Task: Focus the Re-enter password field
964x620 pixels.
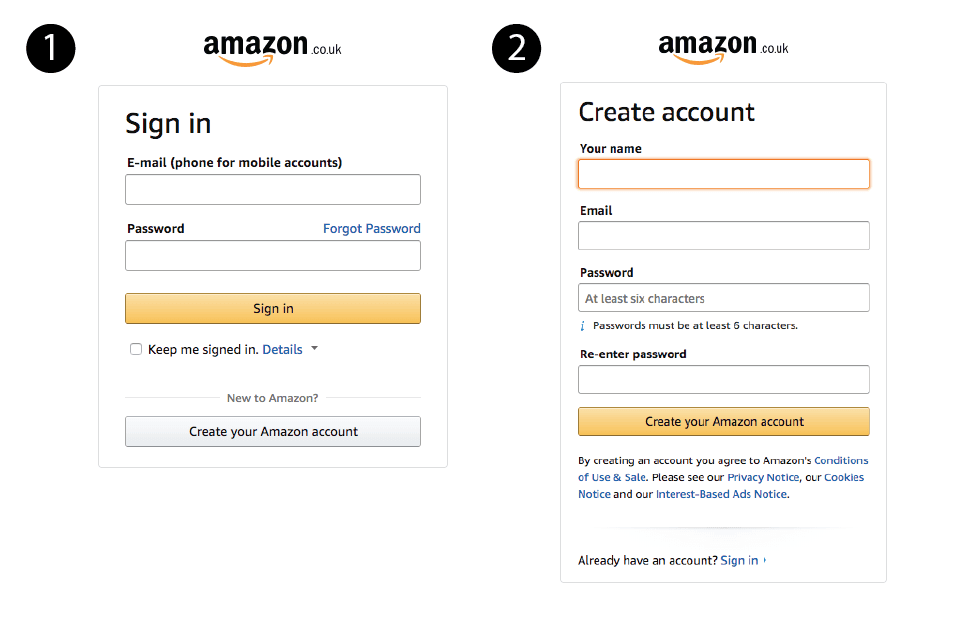Action: click(x=724, y=379)
